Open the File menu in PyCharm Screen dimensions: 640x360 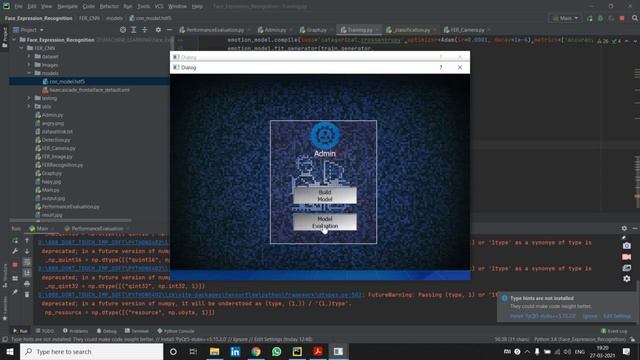tap(18, 7)
